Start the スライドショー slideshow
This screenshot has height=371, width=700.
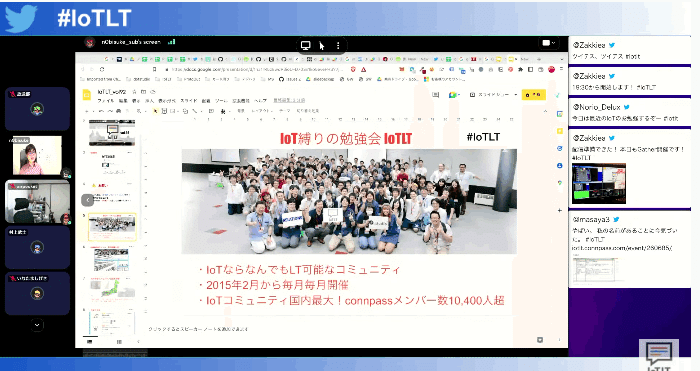489,95
